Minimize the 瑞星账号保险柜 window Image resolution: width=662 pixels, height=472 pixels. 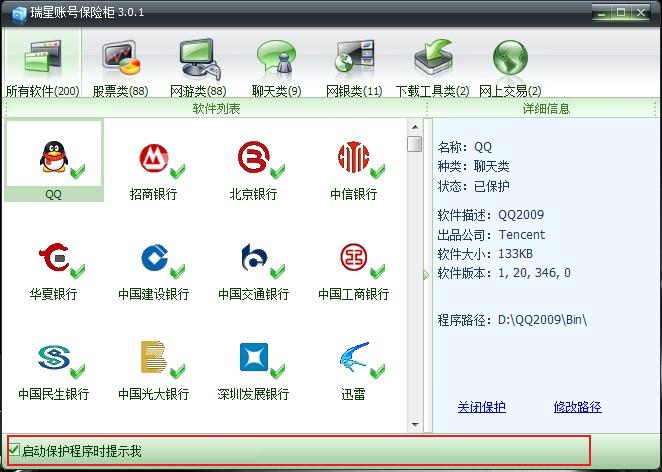tap(602, 13)
